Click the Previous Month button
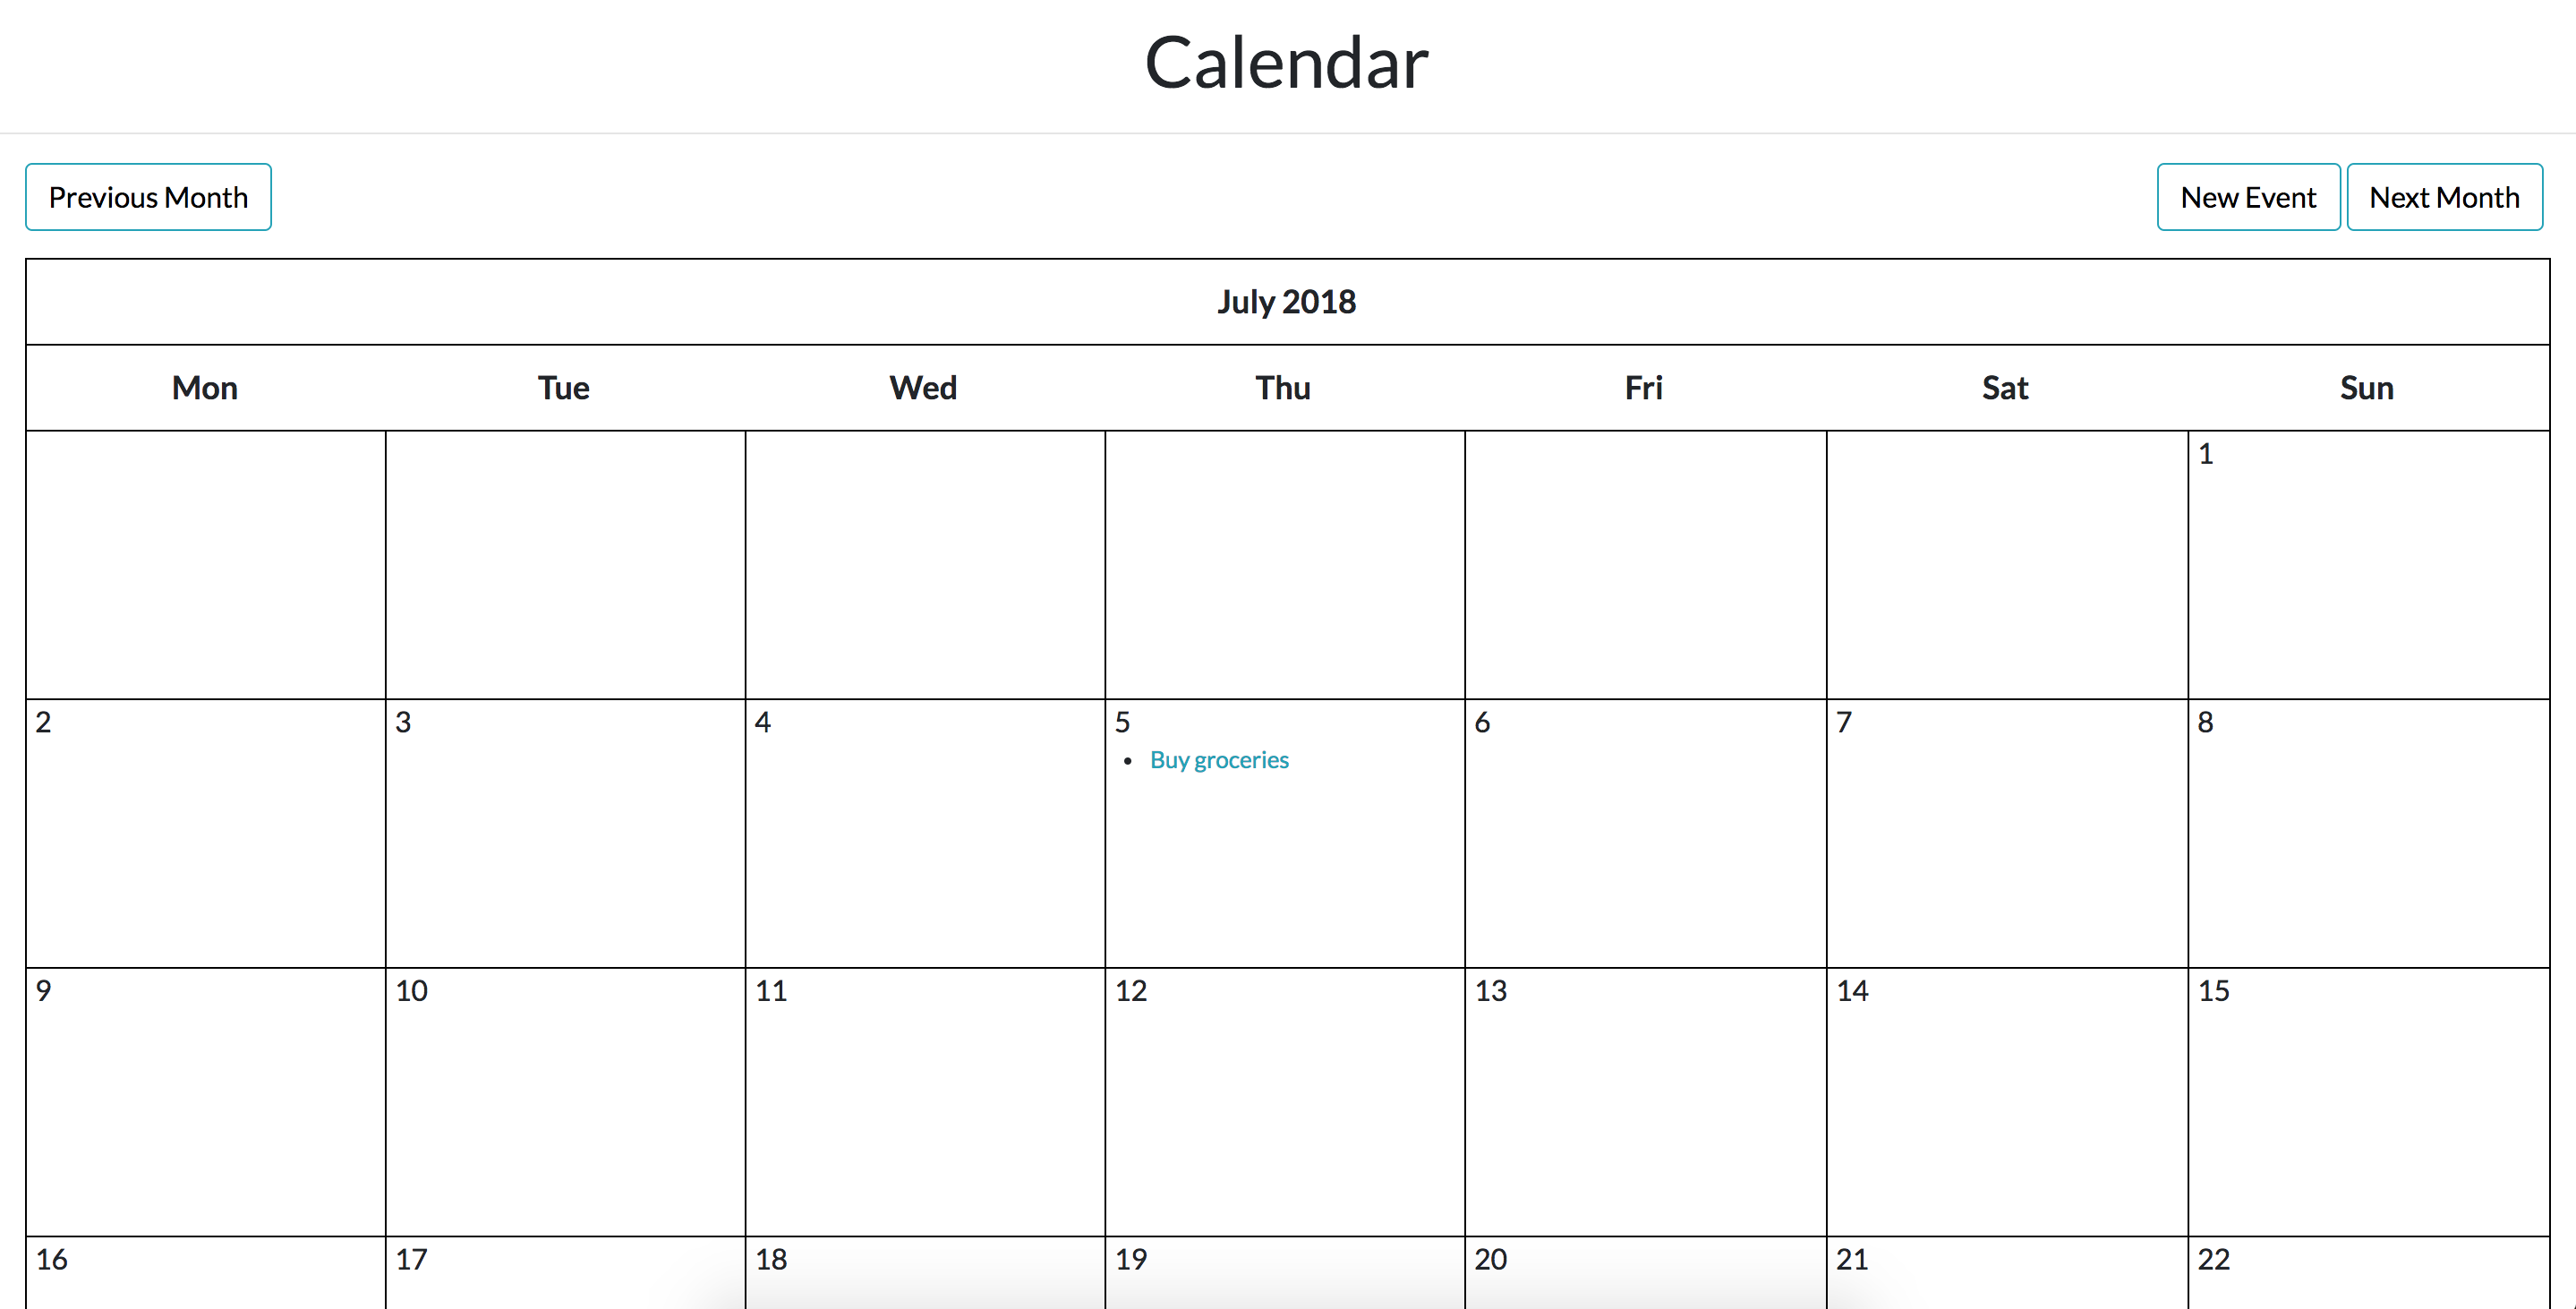The image size is (2576, 1309). (147, 199)
